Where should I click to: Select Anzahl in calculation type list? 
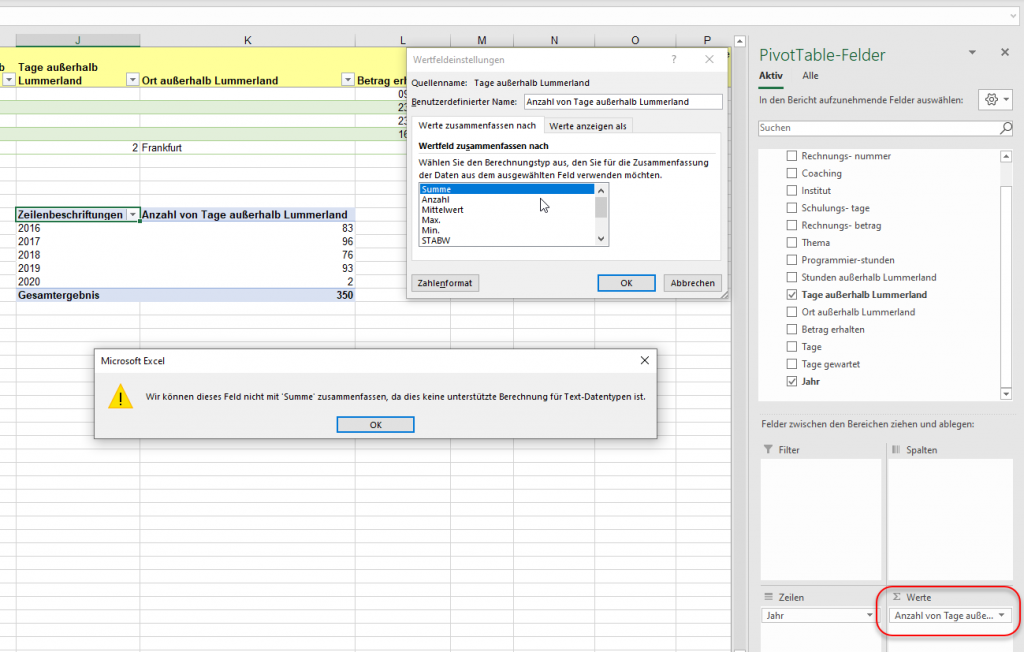[507, 200]
